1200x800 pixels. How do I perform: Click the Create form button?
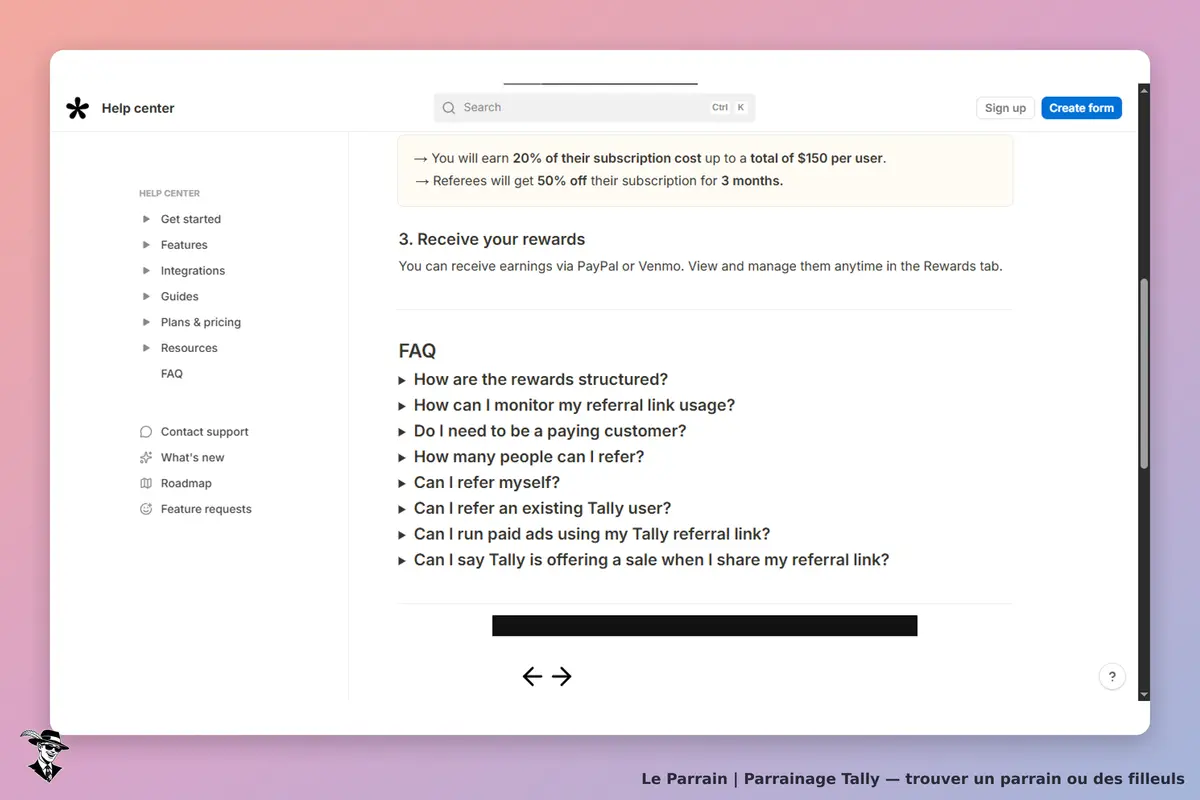(x=1081, y=108)
